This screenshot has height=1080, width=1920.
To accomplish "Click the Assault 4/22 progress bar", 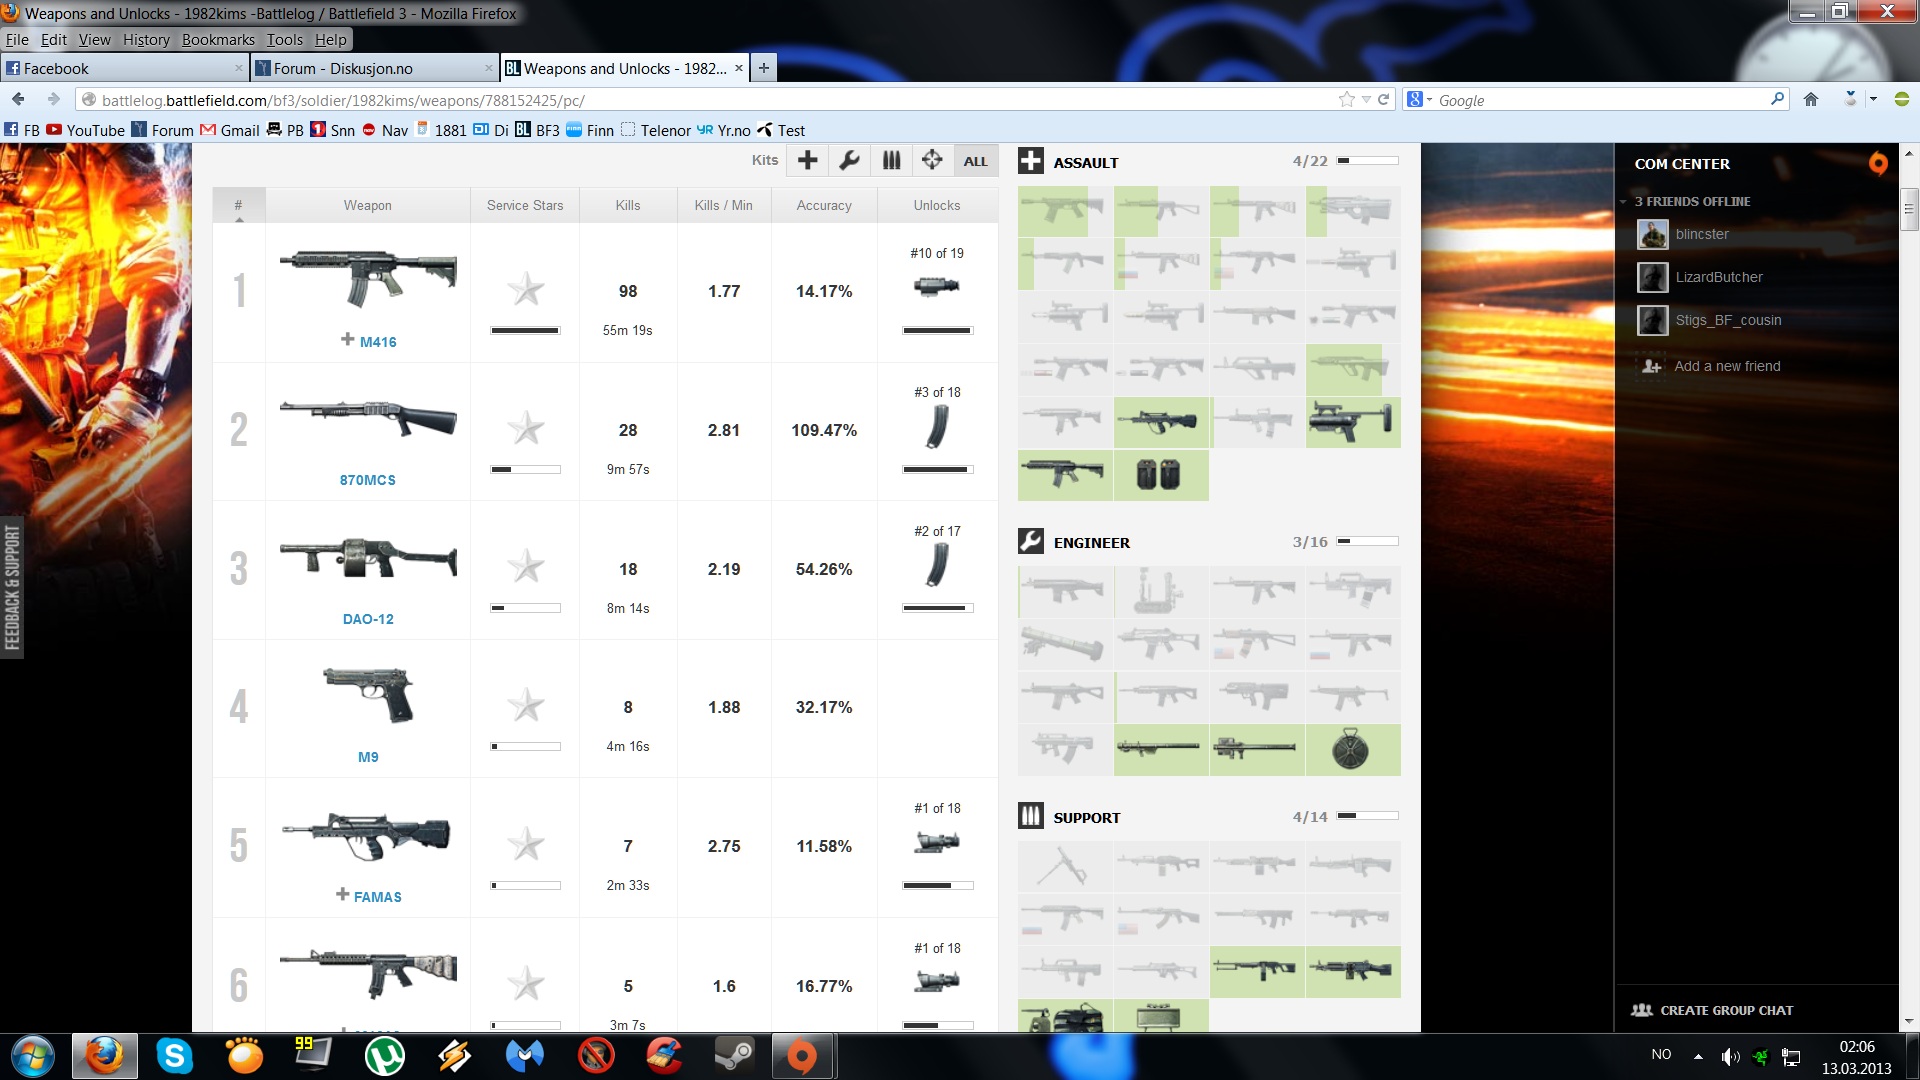I will click(1368, 160).
